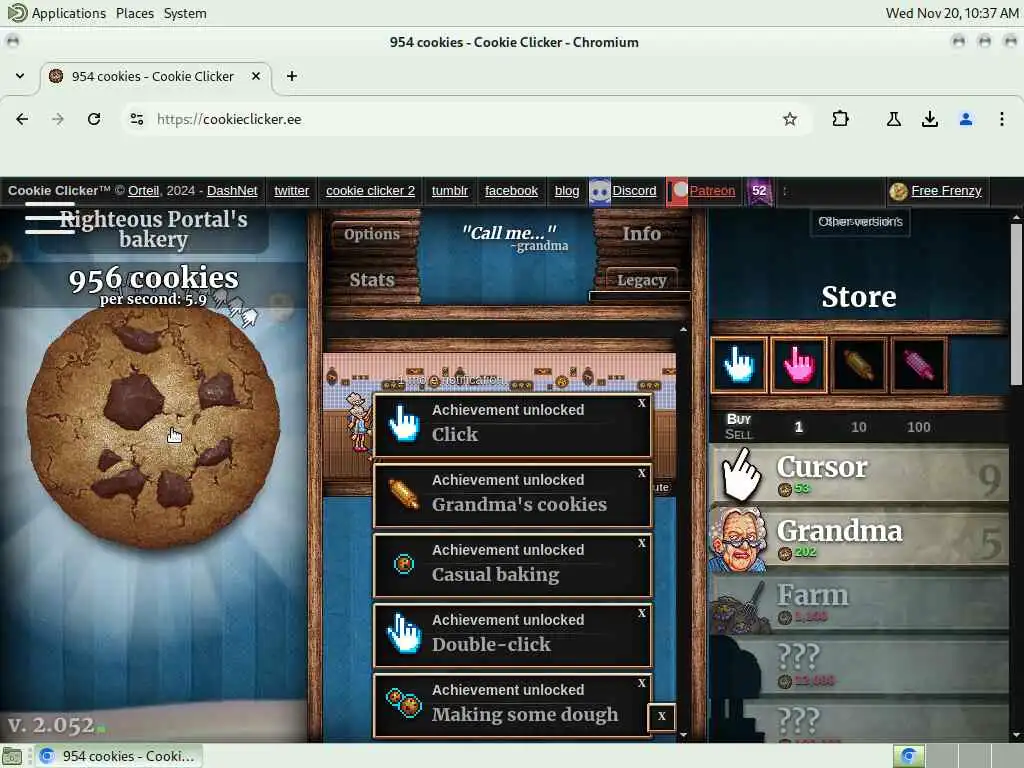View site information icon in address bar
The height and width of the screenshot is (768, 1024).
(x=136, y=119)
